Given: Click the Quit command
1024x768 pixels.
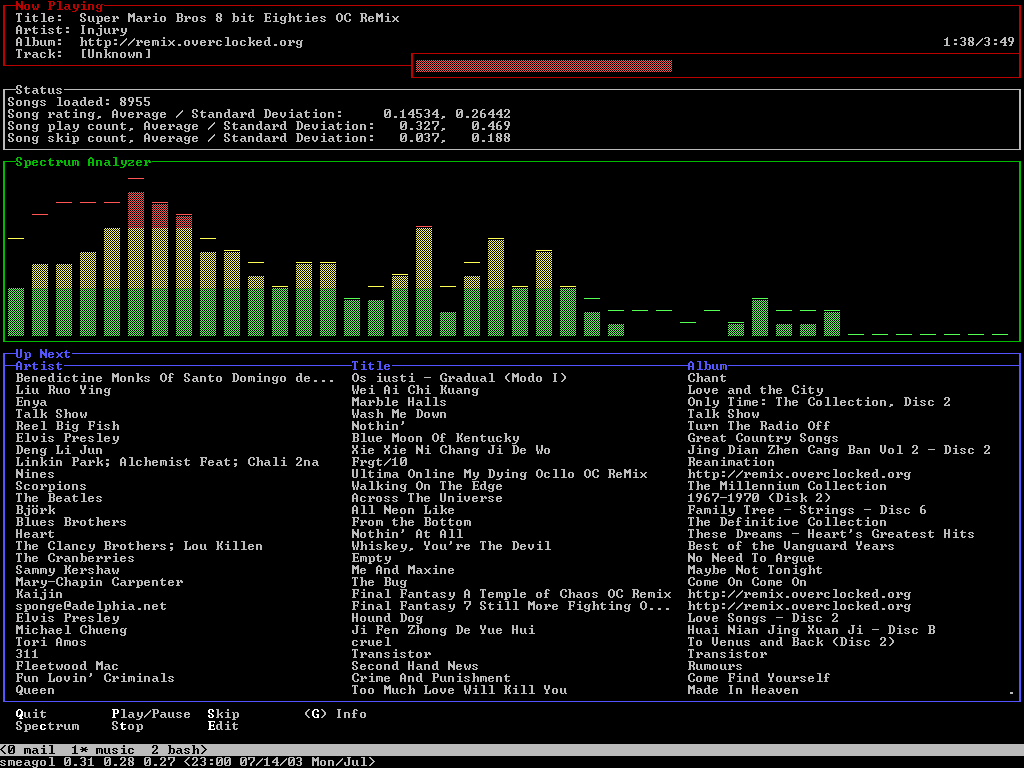Looking at the screenshot, I should [x=31, y=714].
